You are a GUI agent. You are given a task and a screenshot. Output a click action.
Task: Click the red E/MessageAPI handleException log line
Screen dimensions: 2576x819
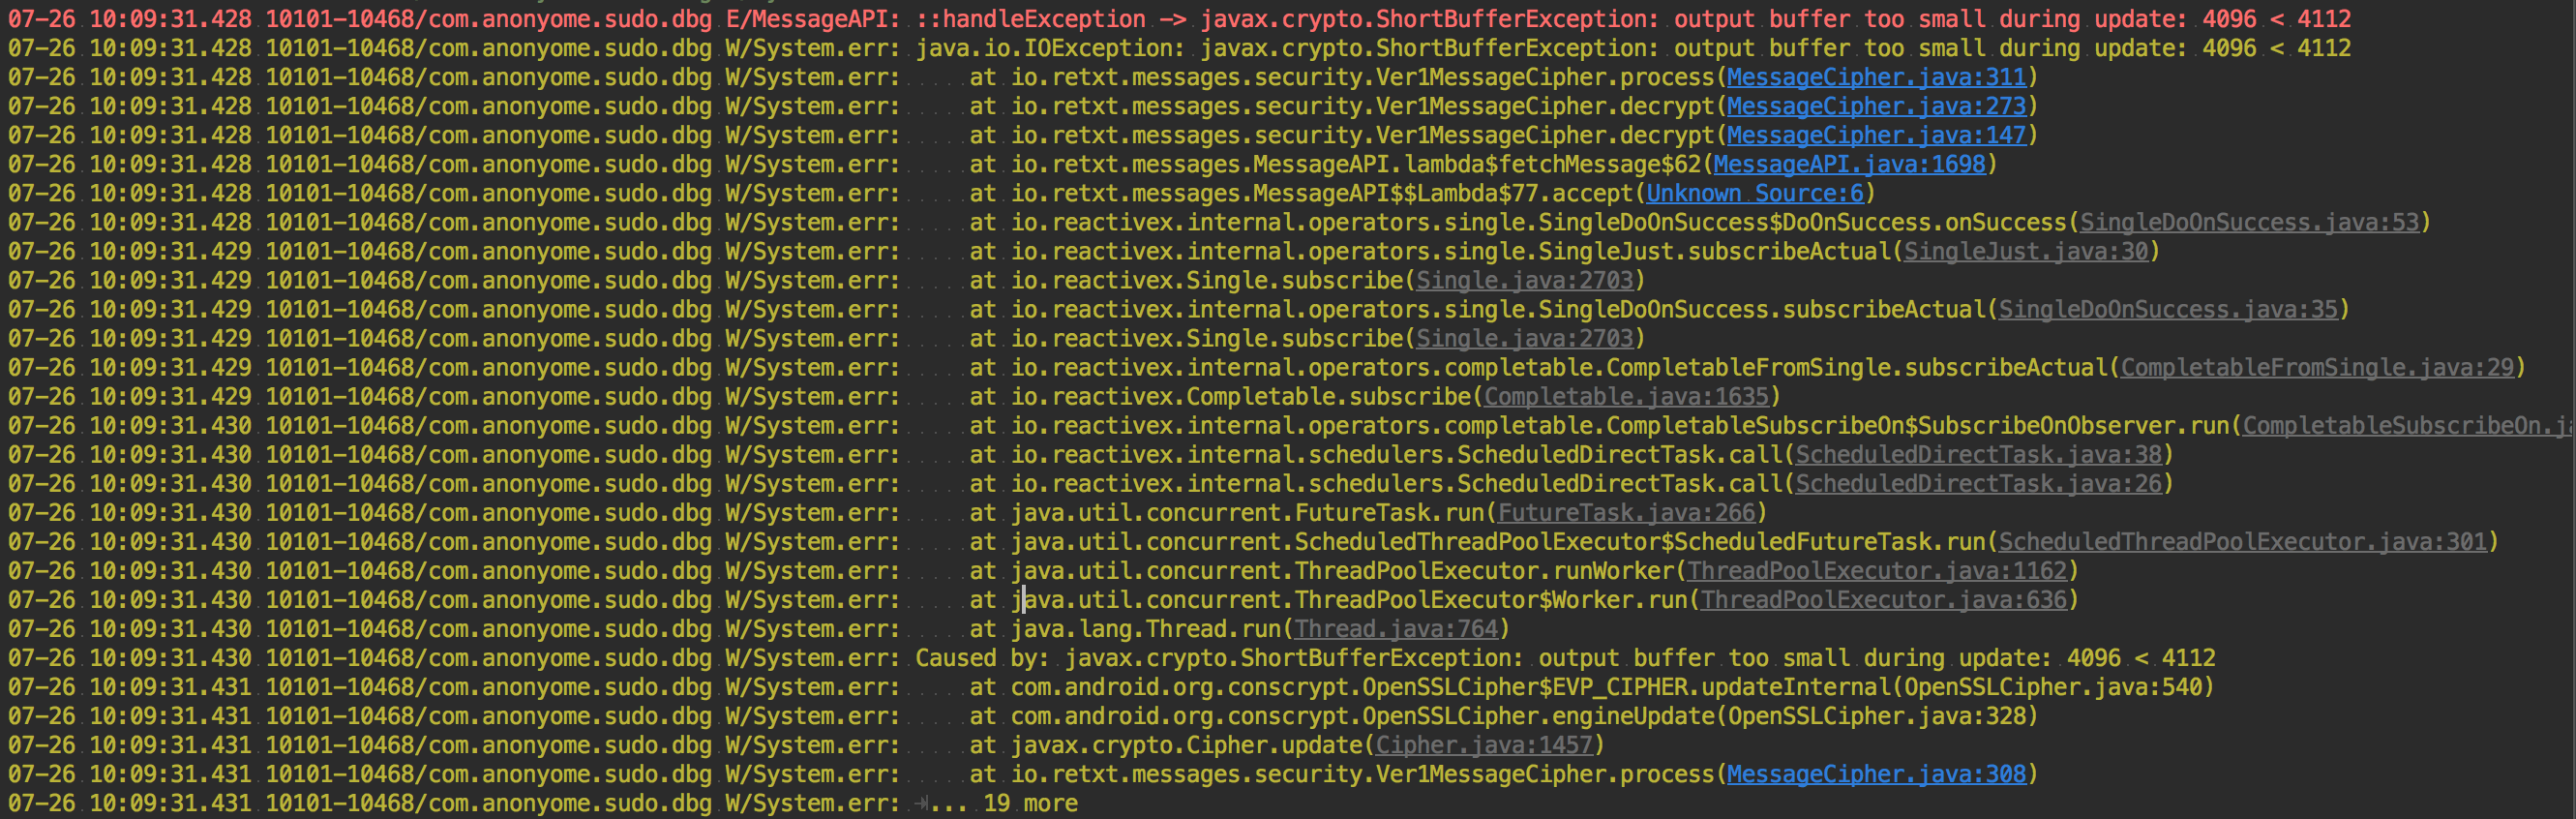pyautogui.click(x=1179, y=19)
